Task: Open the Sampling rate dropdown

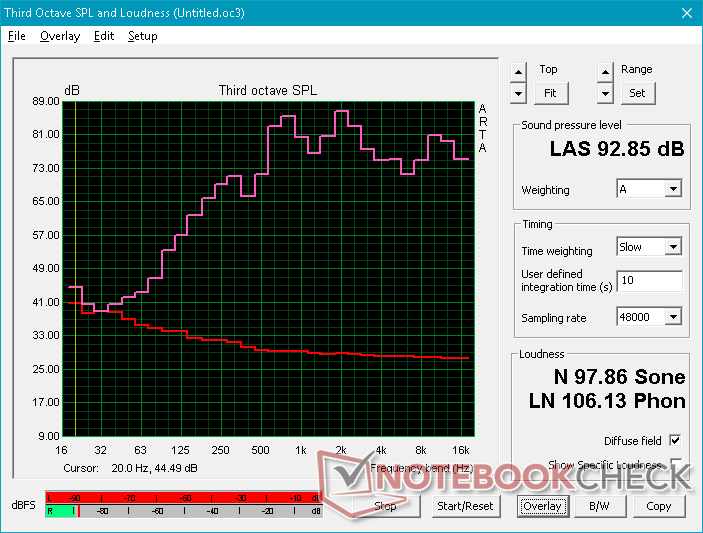Action: (x=673, y=317)
